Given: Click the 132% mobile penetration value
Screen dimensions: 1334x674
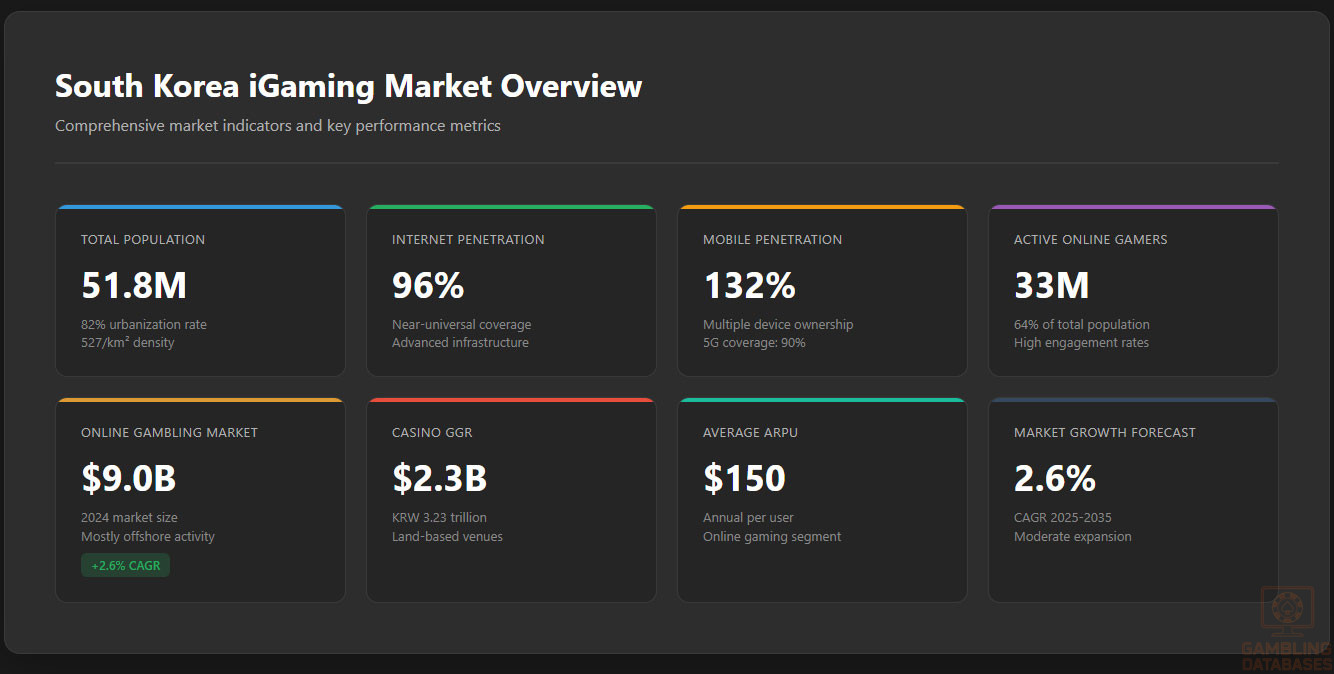Looking at the screenshot, I should click(x=749, y=286).
